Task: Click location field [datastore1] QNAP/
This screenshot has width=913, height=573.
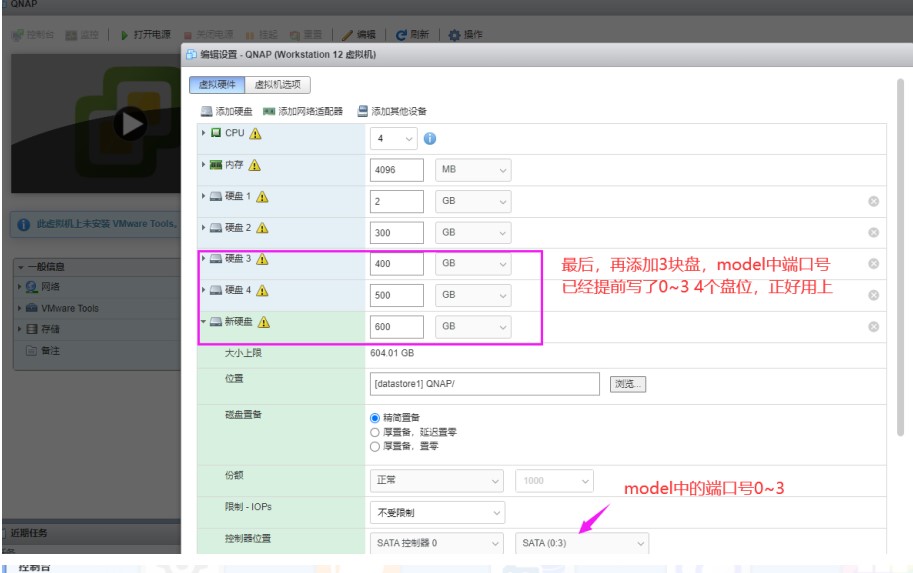Action: point(484,384)
